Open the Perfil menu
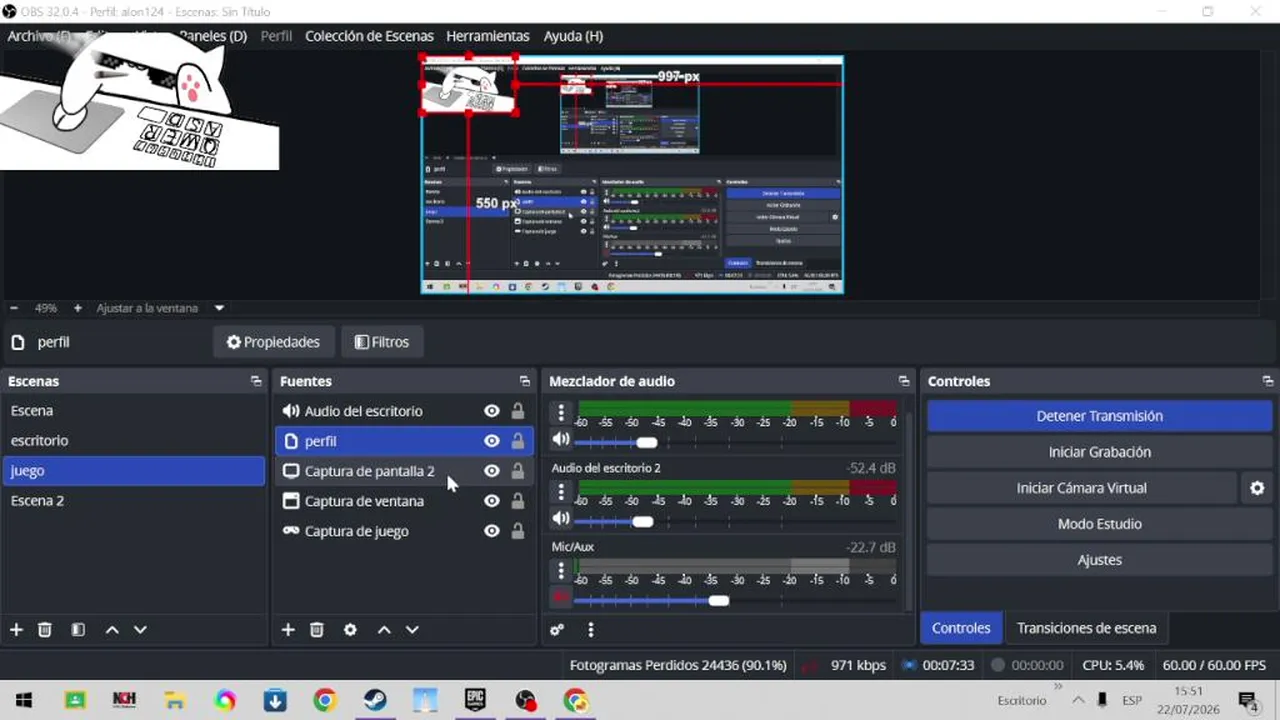The image size is (1280, 720). pyautogui.click(x=276, y=36)
